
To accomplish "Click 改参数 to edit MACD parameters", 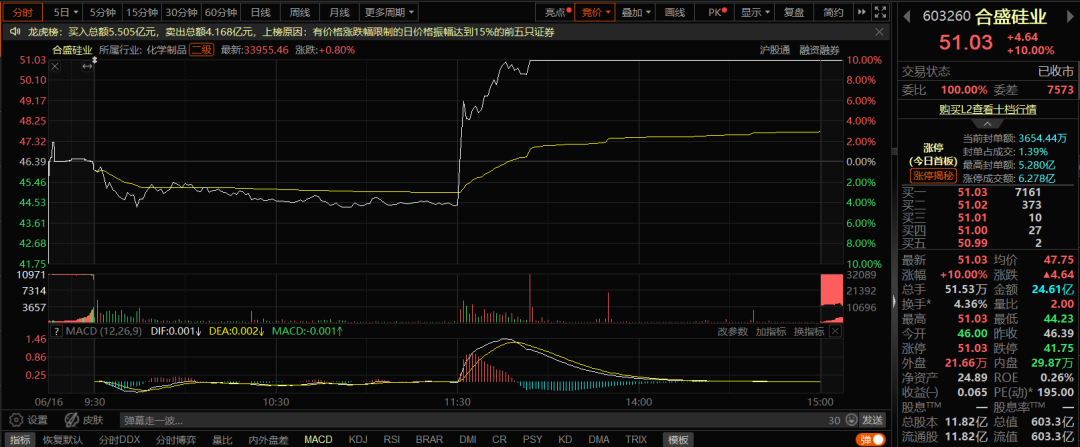I will pos(732,331).
